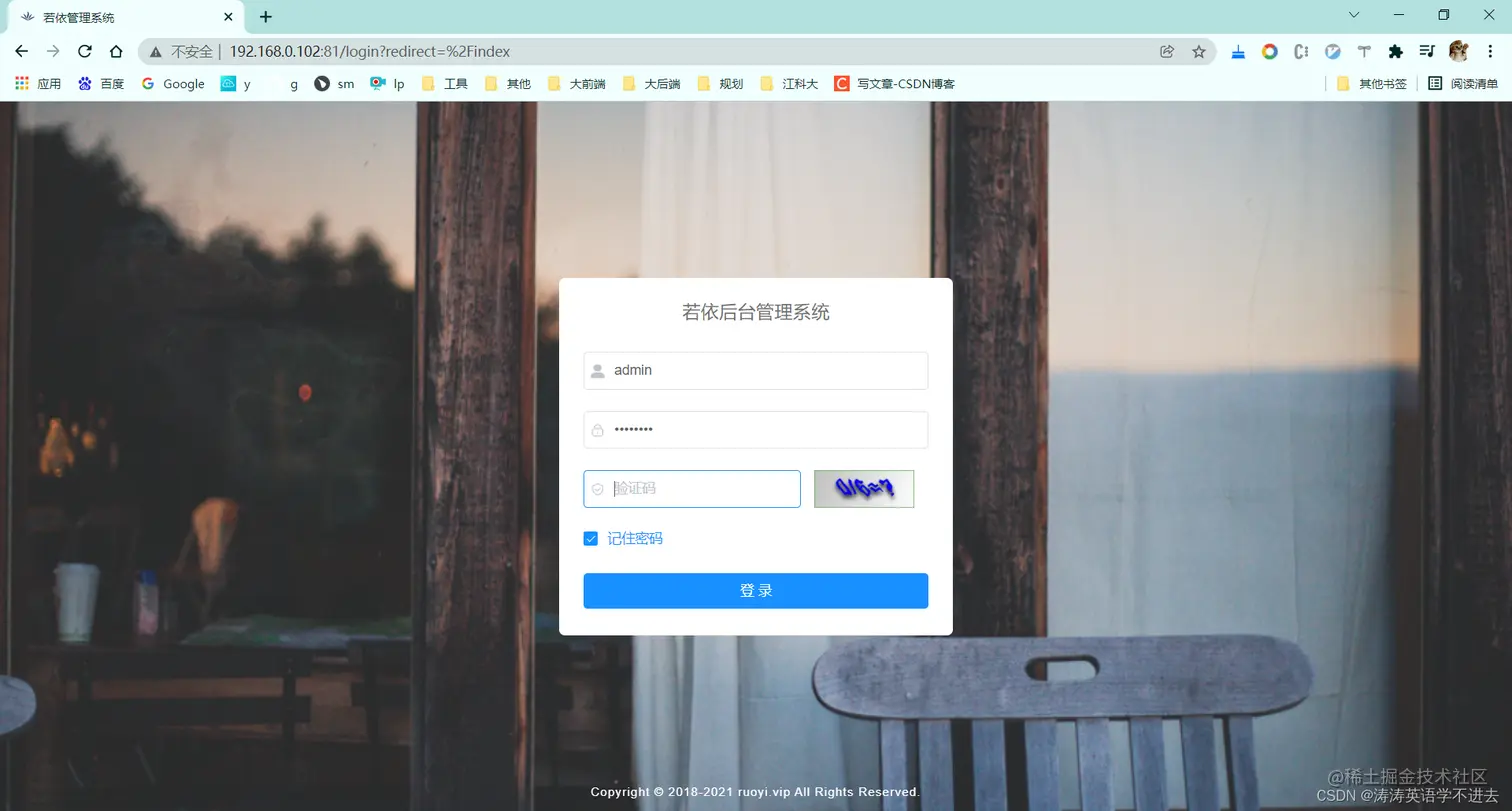Open the 百度 bookmark

point(101,84)
